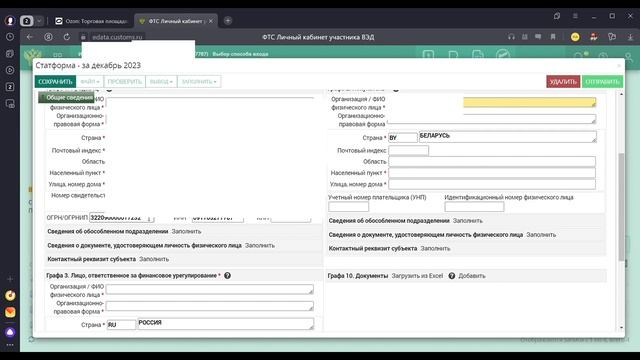Close the ФТС Личный кабинет browser tab
This screenshot has width=640, height=360.
211,21
